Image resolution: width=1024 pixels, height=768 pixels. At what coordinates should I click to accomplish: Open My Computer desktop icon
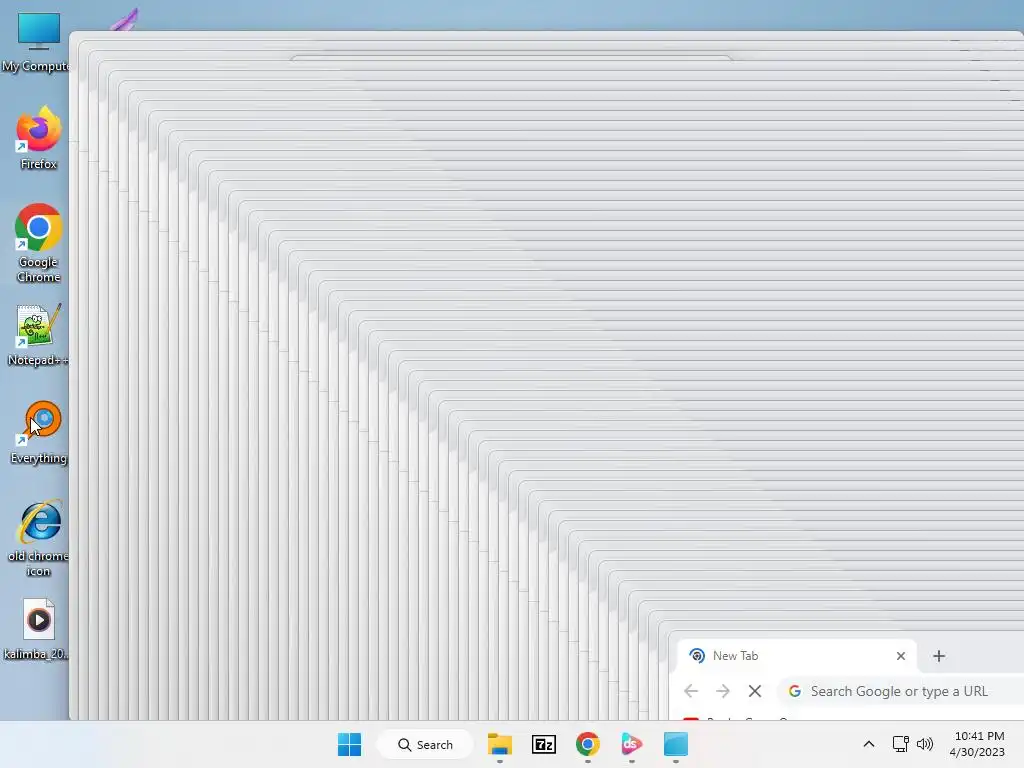pyautogui.click(x=38, y=42)
